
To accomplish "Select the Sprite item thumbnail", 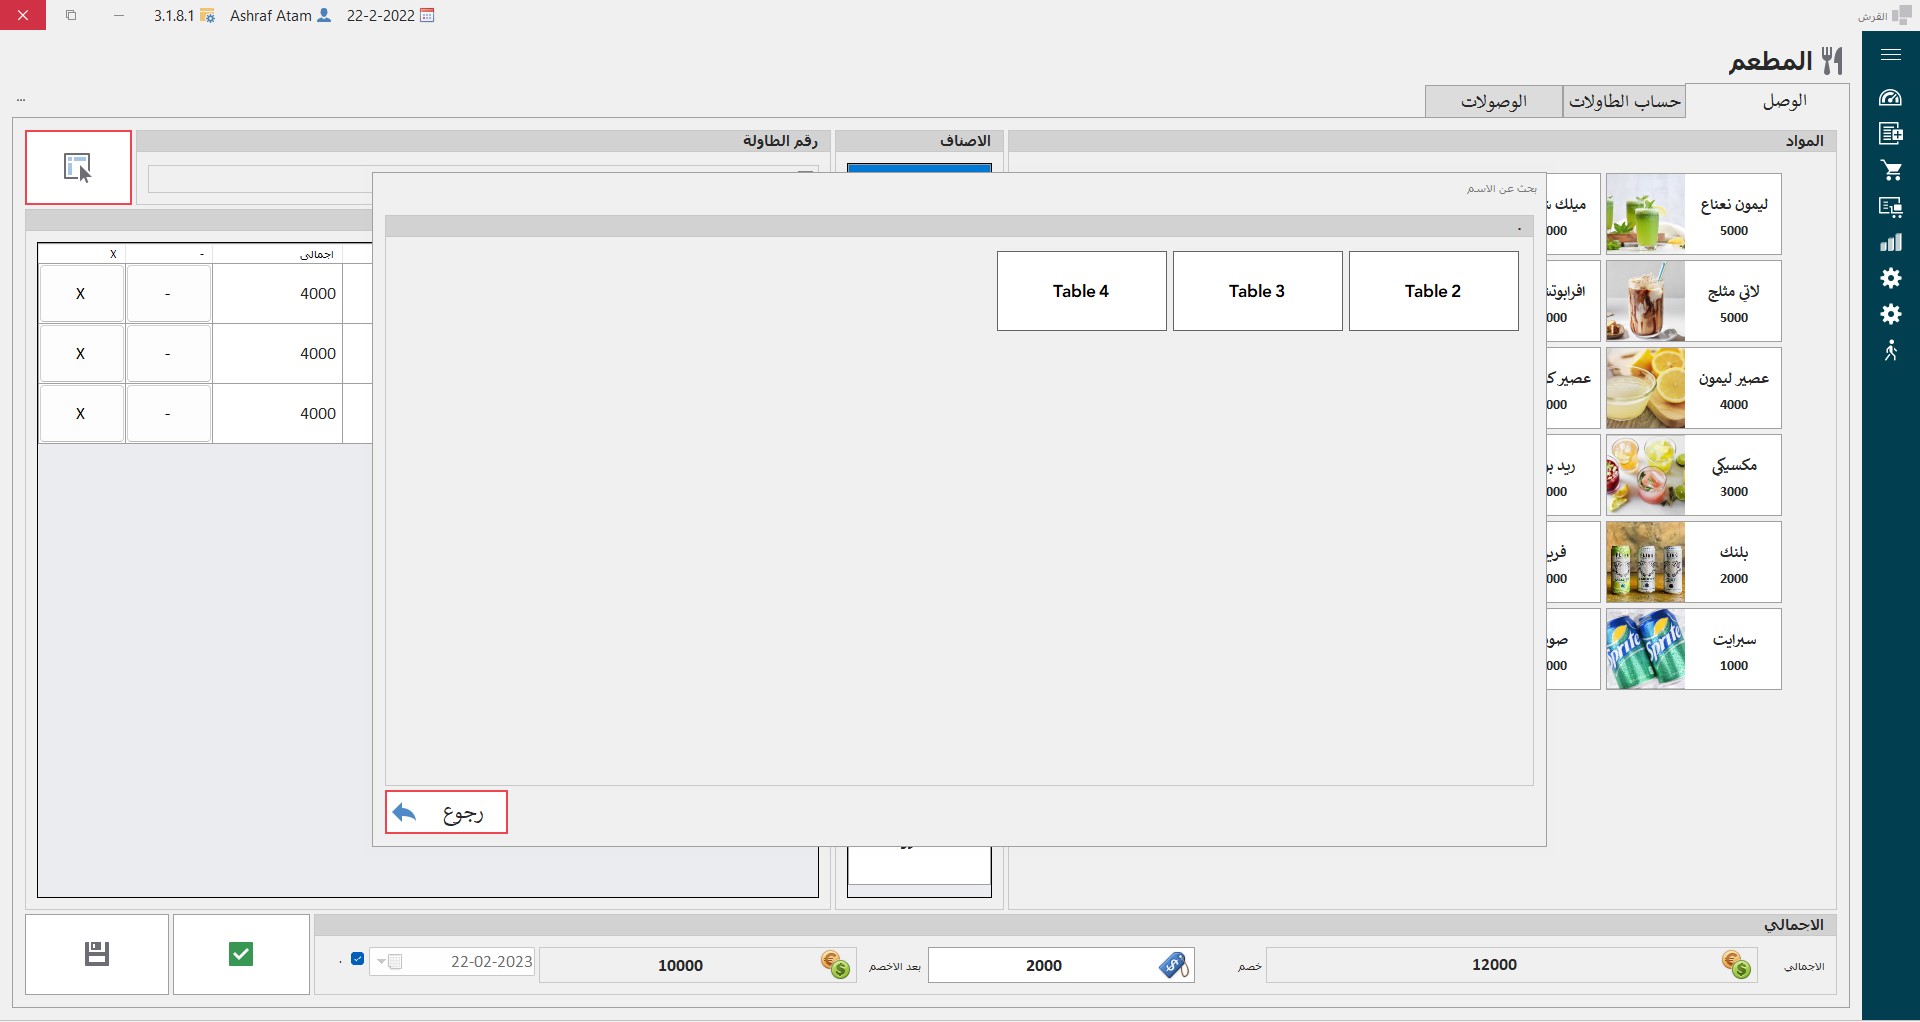I will (x=1645, y=650).
